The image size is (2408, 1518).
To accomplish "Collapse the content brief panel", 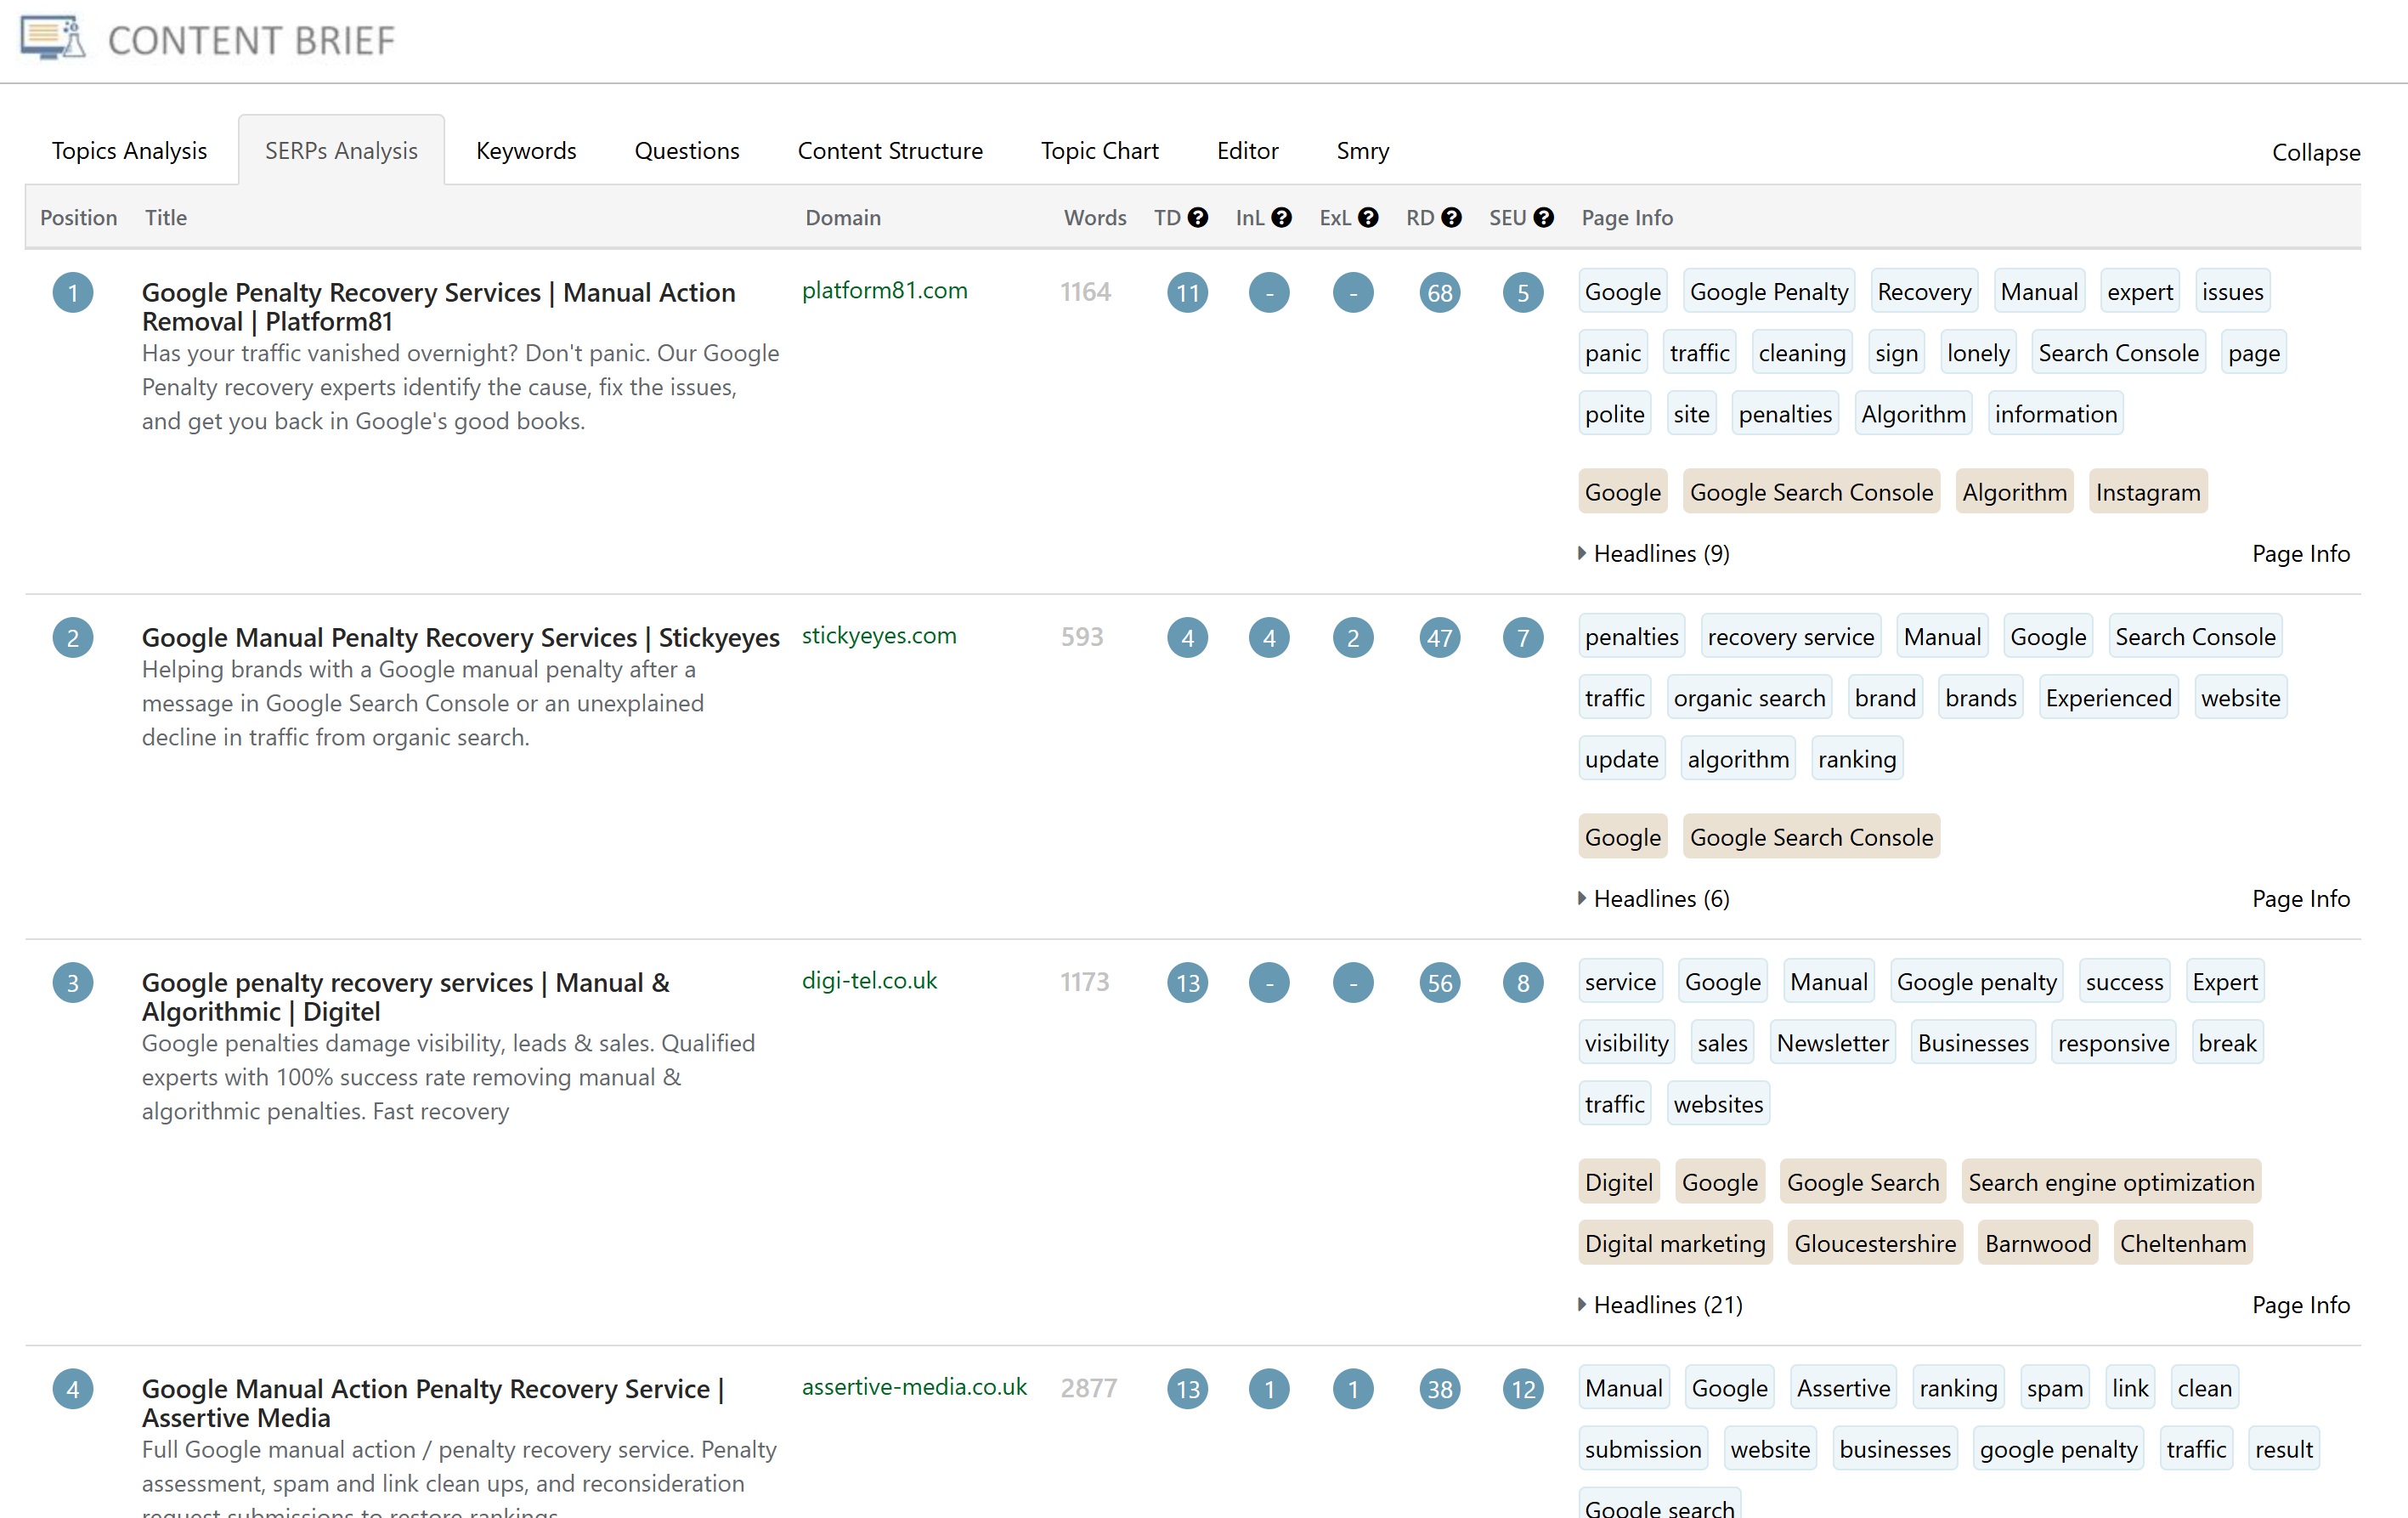I will 2316,152.
